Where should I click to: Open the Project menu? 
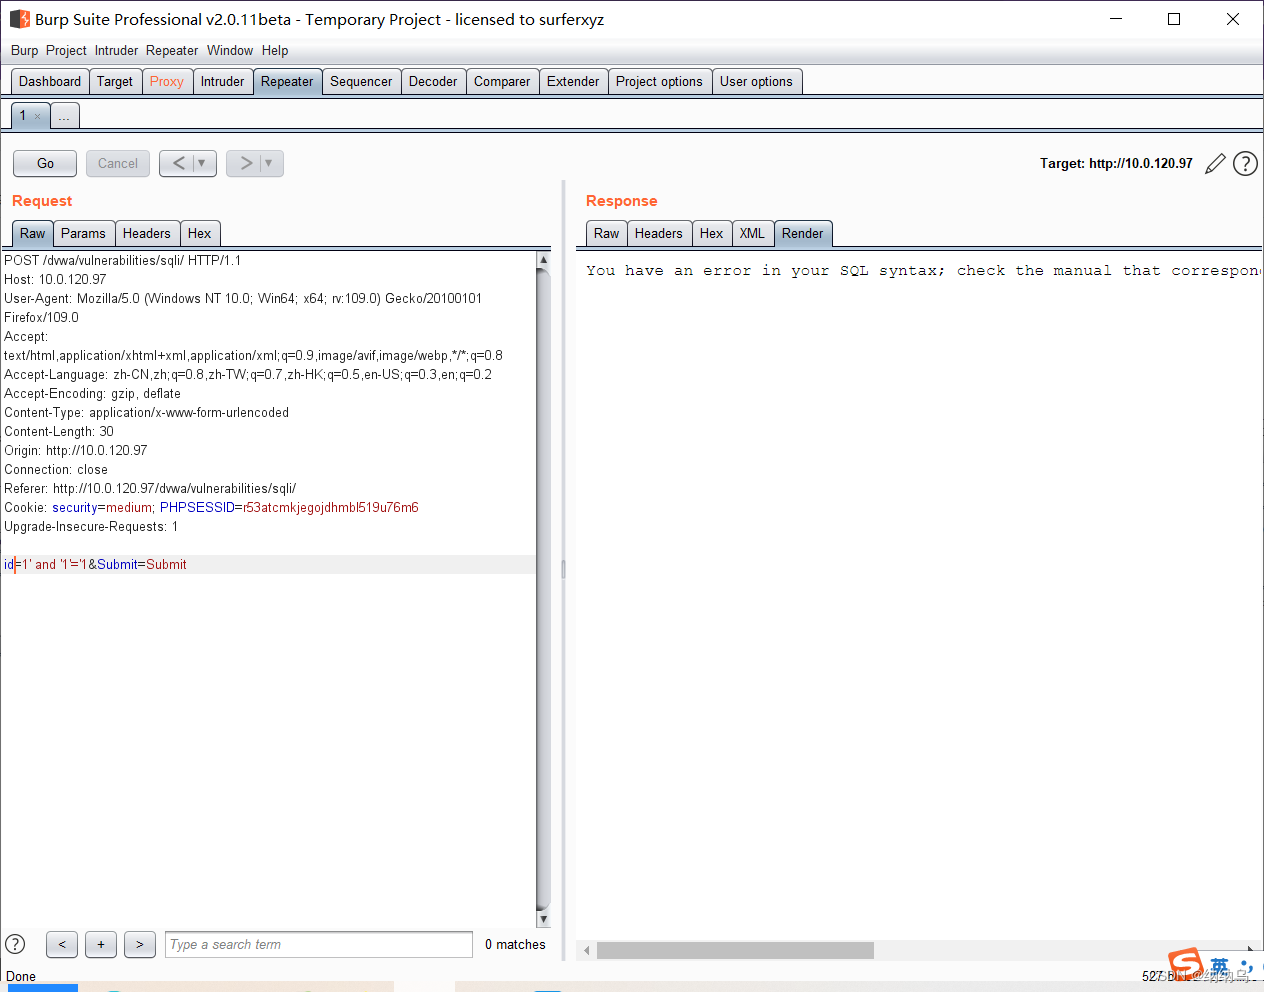click(x=66, y=50)
